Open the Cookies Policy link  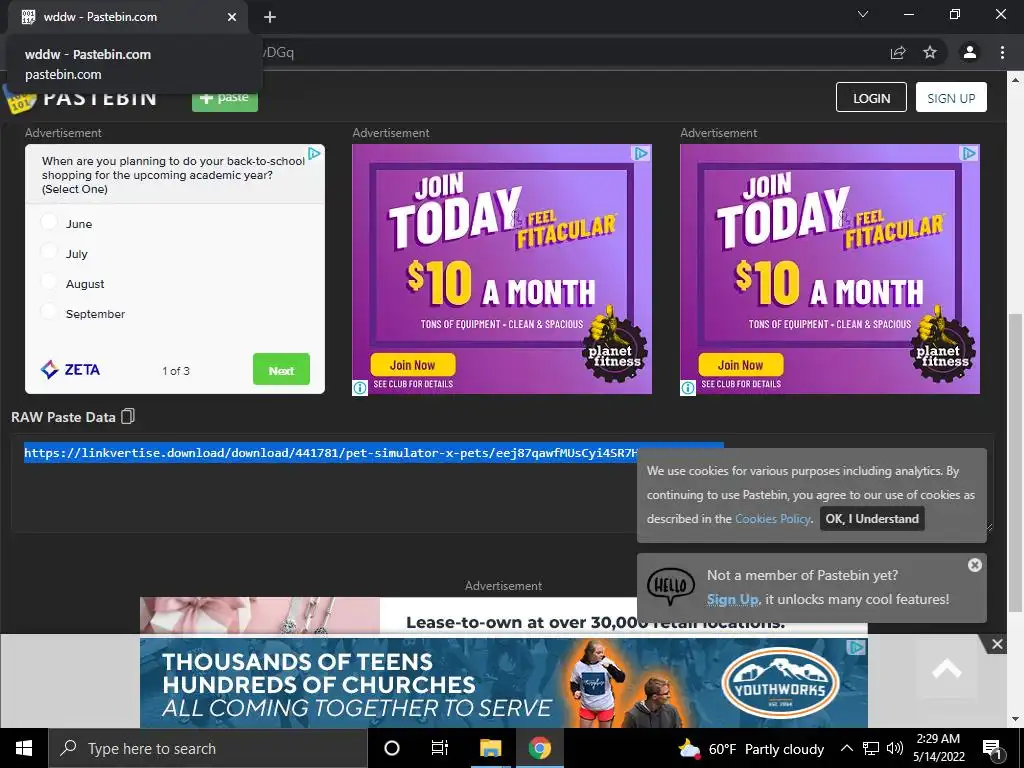tap(773, 519)
